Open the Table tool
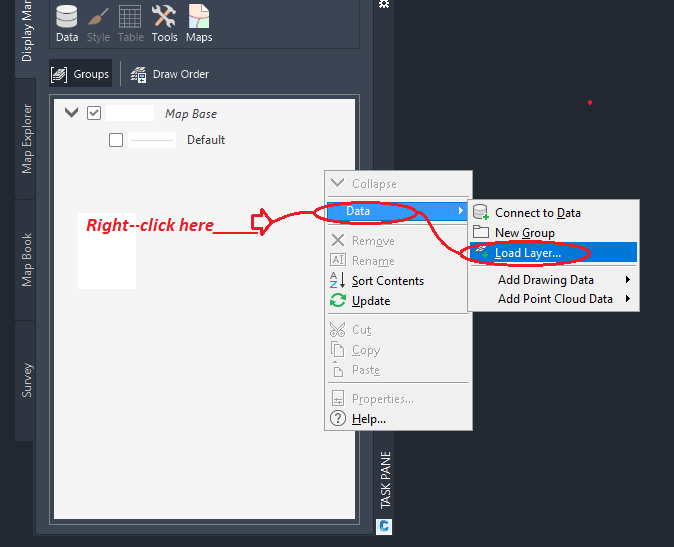Viewport: 674px width, 547px height. tap(130, 24)
